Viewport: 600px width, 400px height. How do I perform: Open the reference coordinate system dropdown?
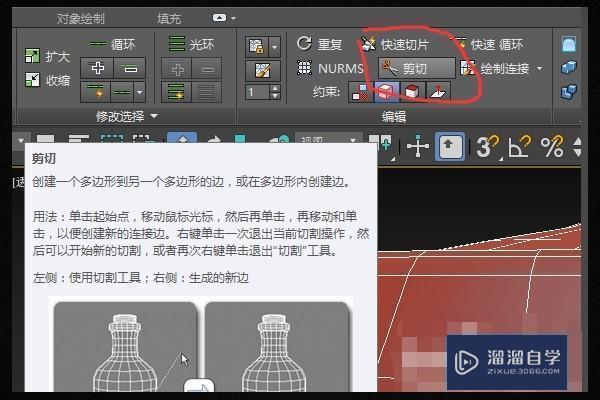point(328,139)
